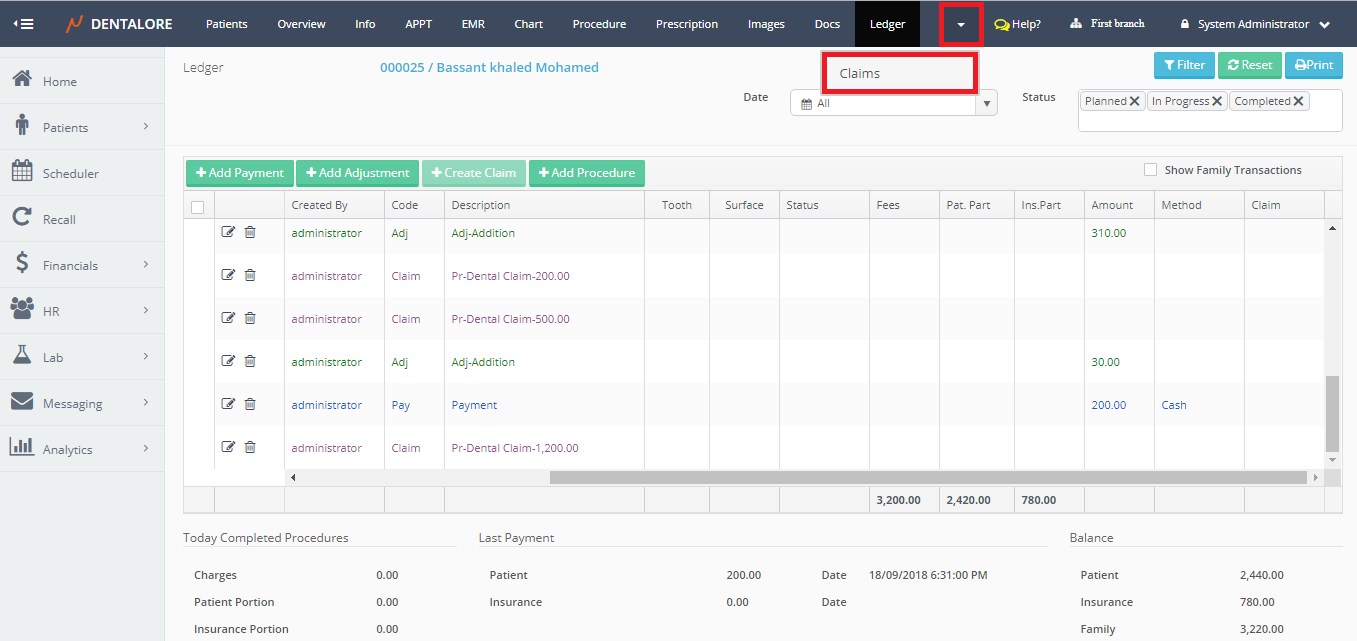1357x641 pixels.
Task: Delete the Pr-Dental Claim-500.00 row
Action: click(250, 319)
